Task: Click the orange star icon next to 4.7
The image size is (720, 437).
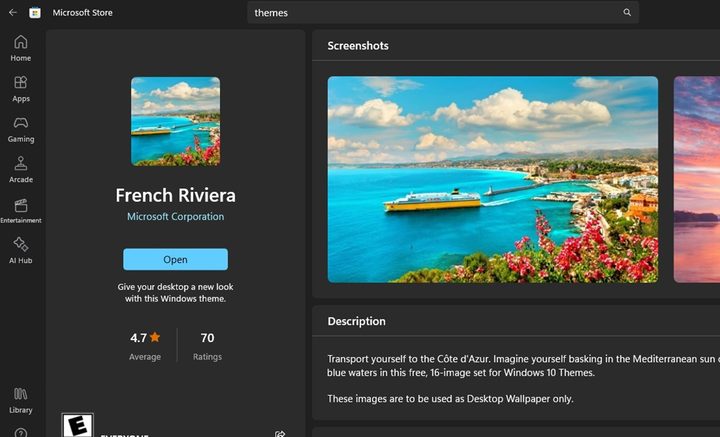Action: (155, 337)
